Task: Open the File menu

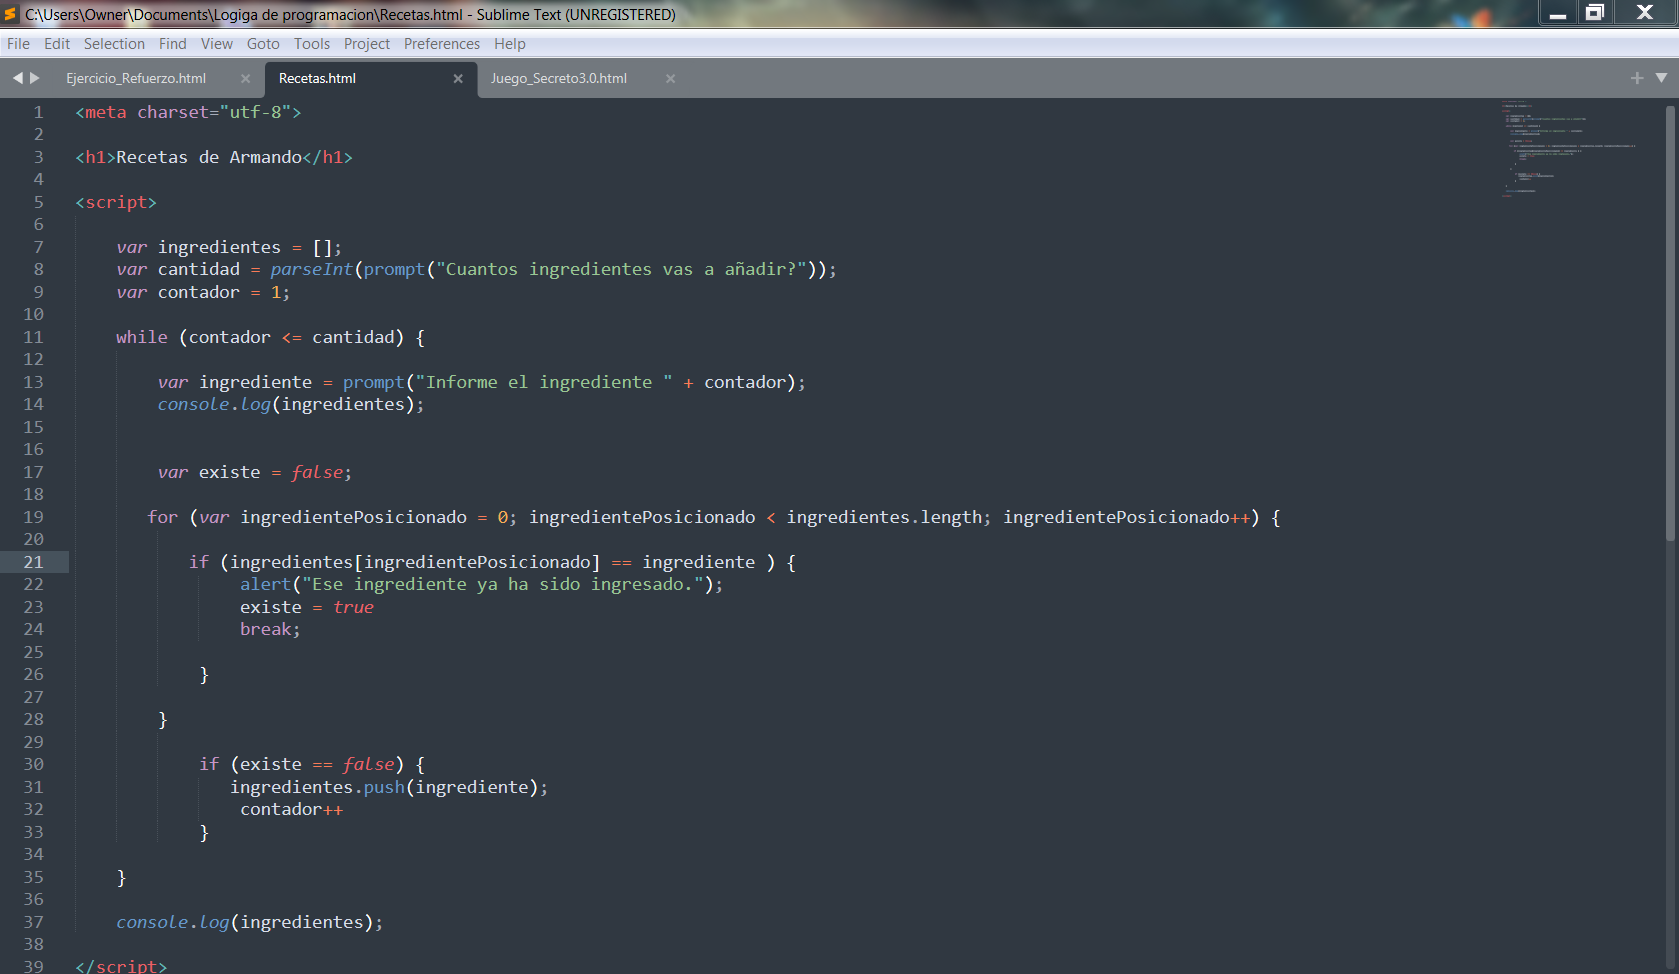Action: click(x=18, y=44)
